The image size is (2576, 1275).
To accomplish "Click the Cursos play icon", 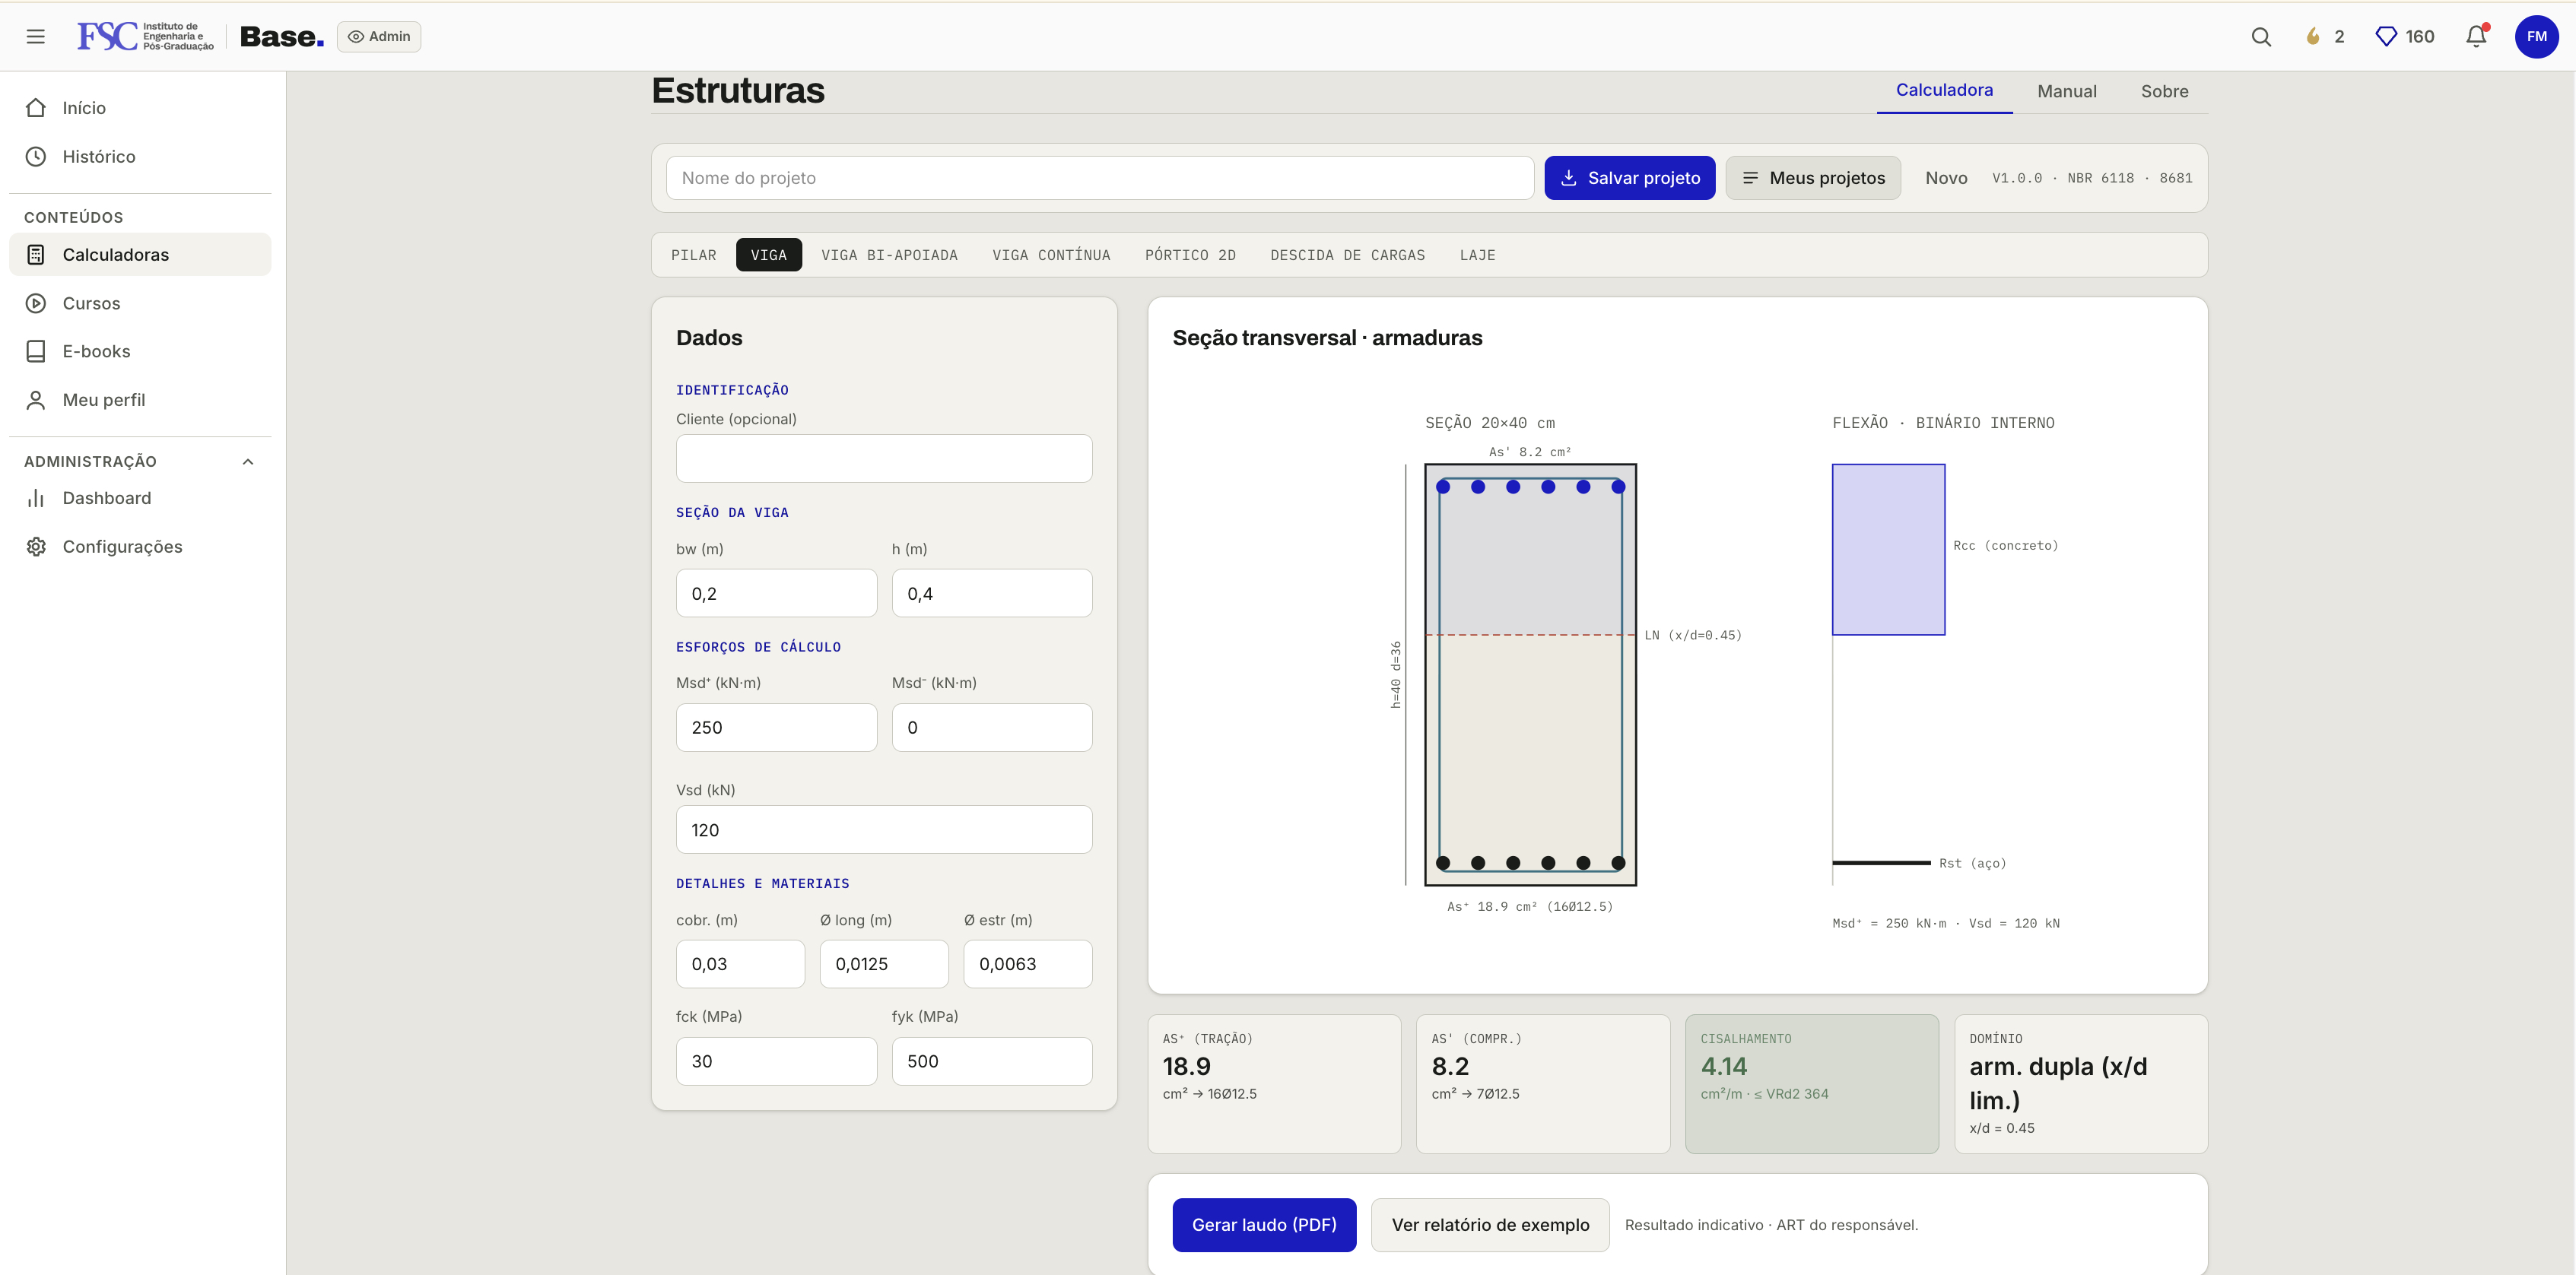I will [36, 303].
